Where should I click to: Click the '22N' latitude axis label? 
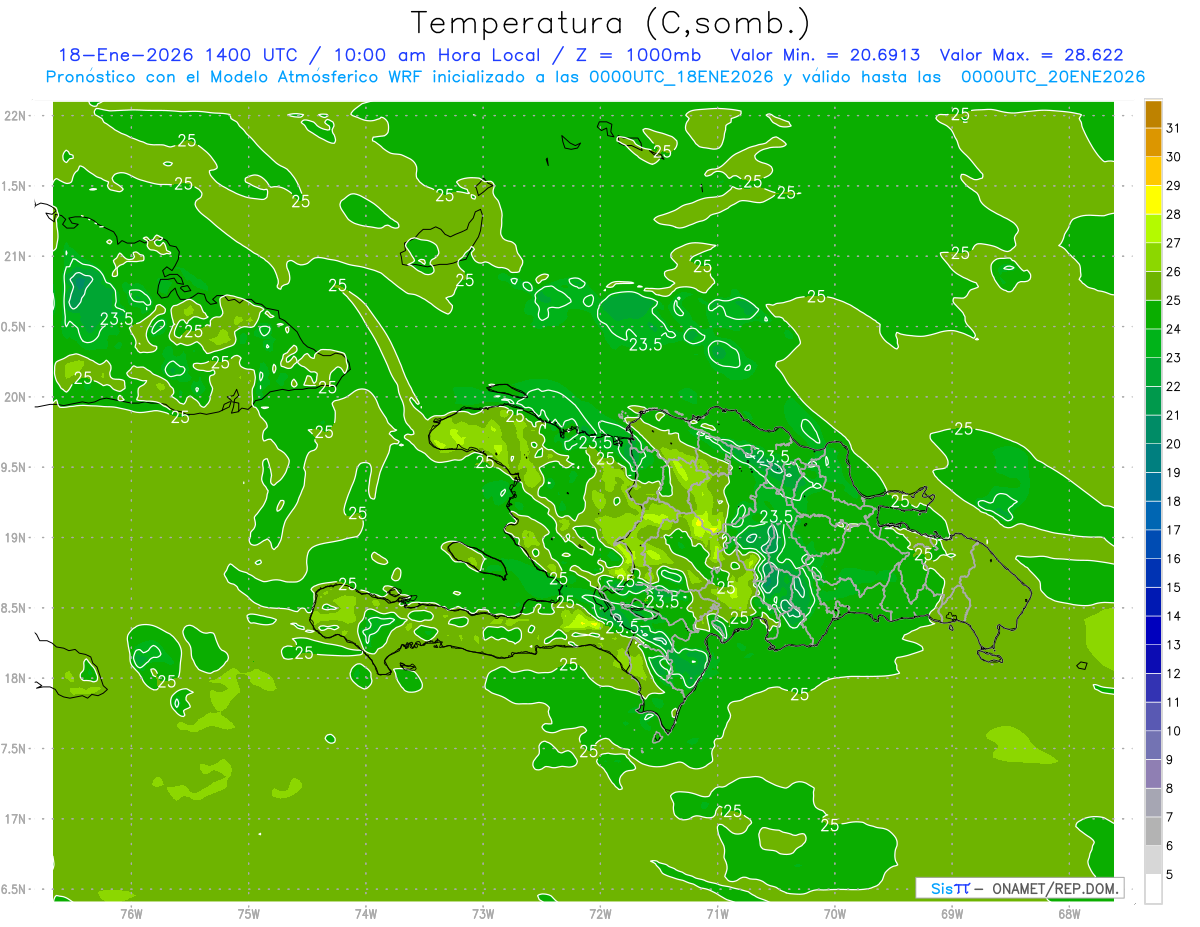pos(17,115)
